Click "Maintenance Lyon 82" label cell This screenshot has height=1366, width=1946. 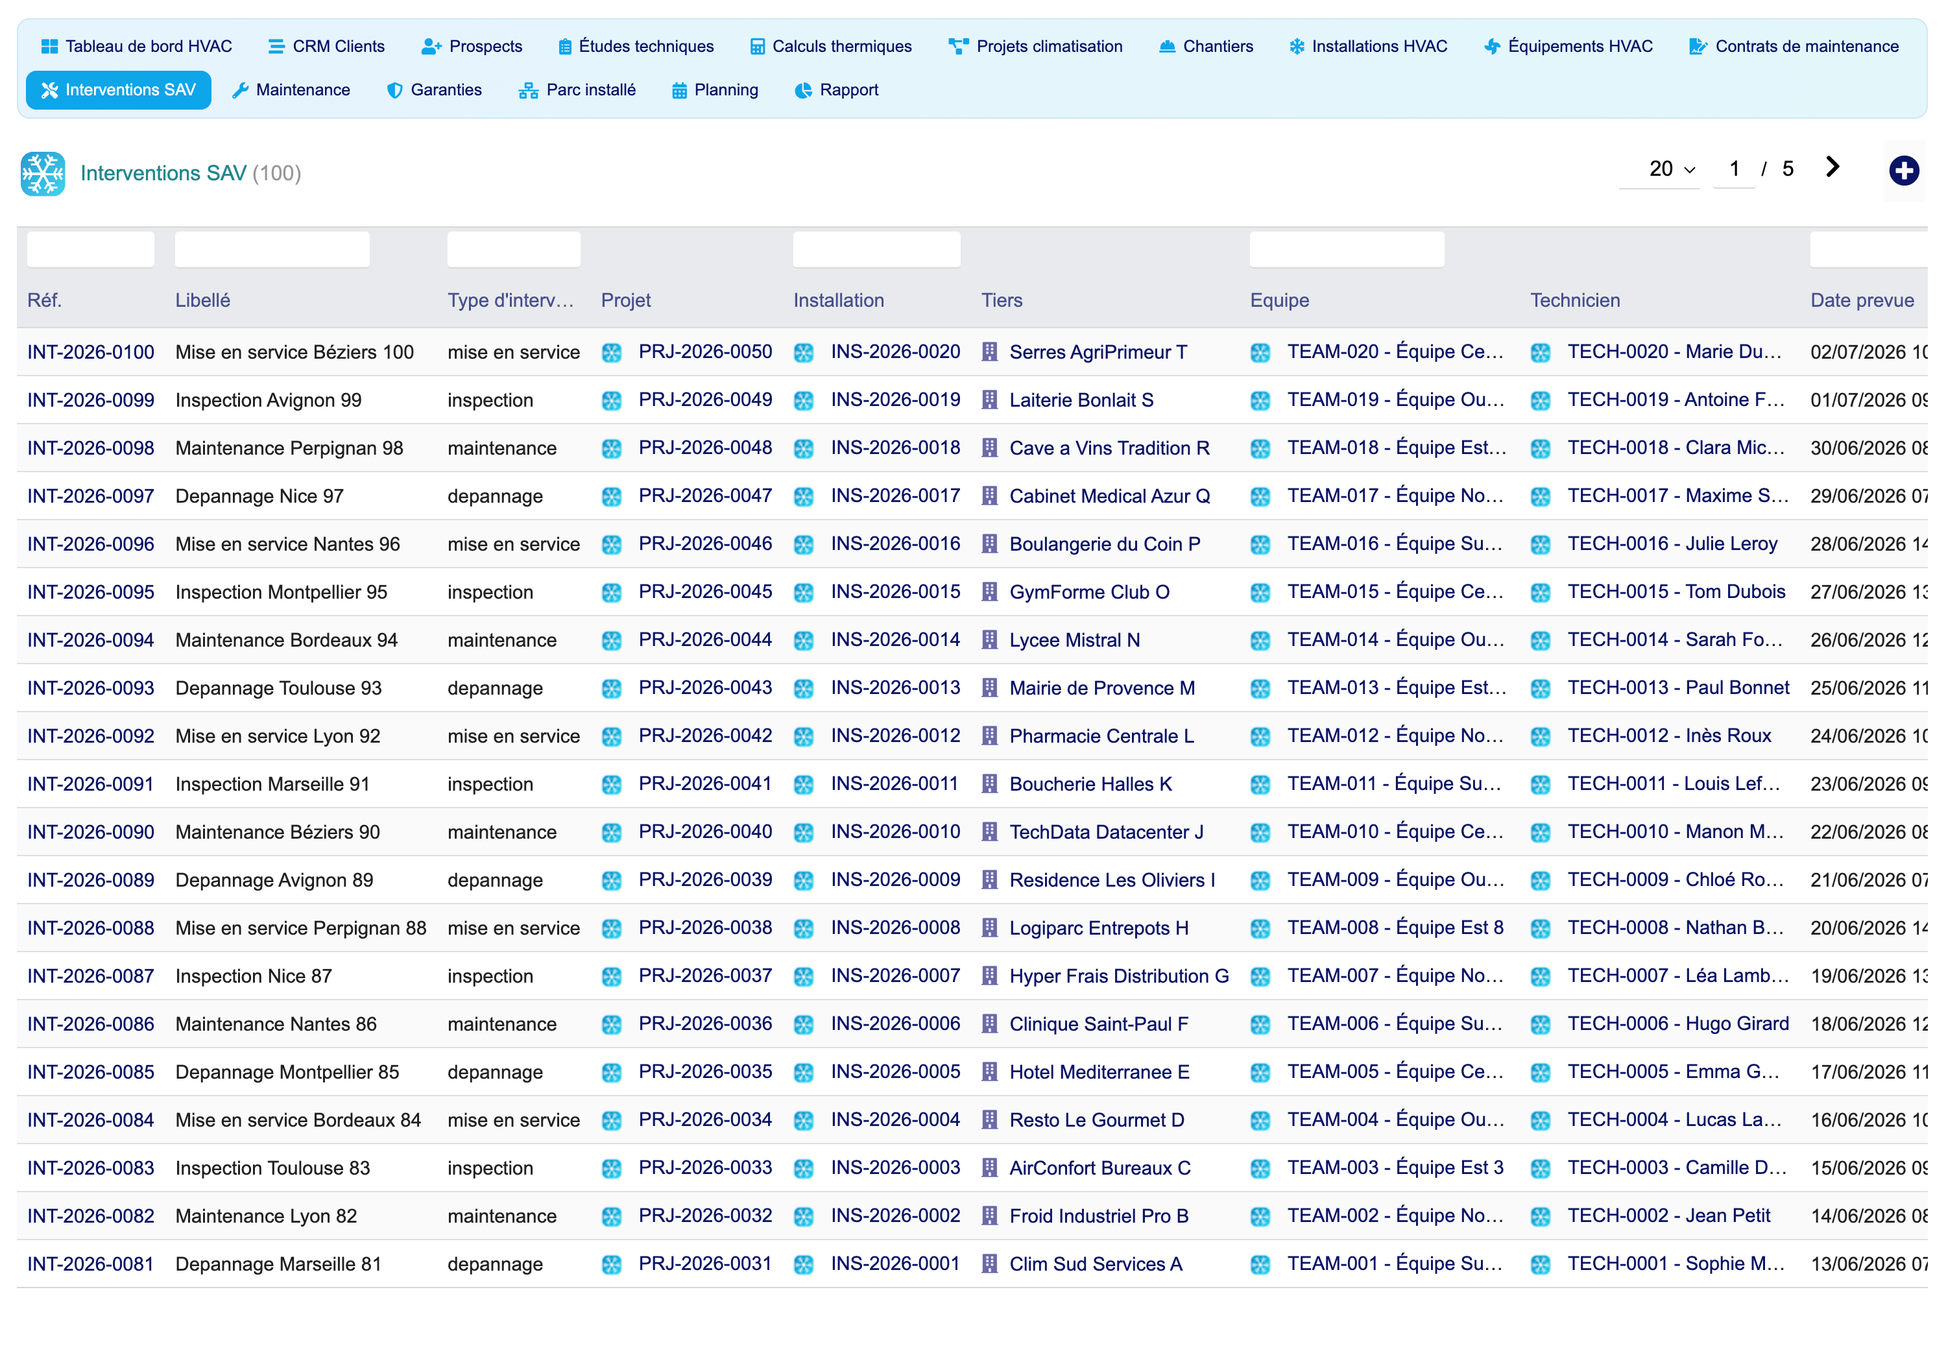pos(266,1216)
